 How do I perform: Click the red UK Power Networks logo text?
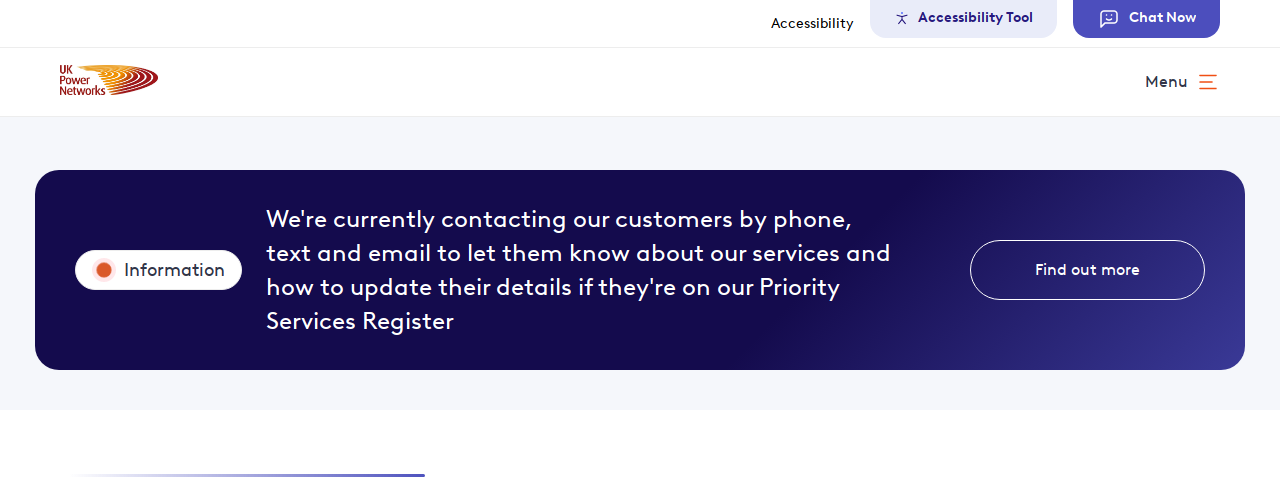click(80, 80)
